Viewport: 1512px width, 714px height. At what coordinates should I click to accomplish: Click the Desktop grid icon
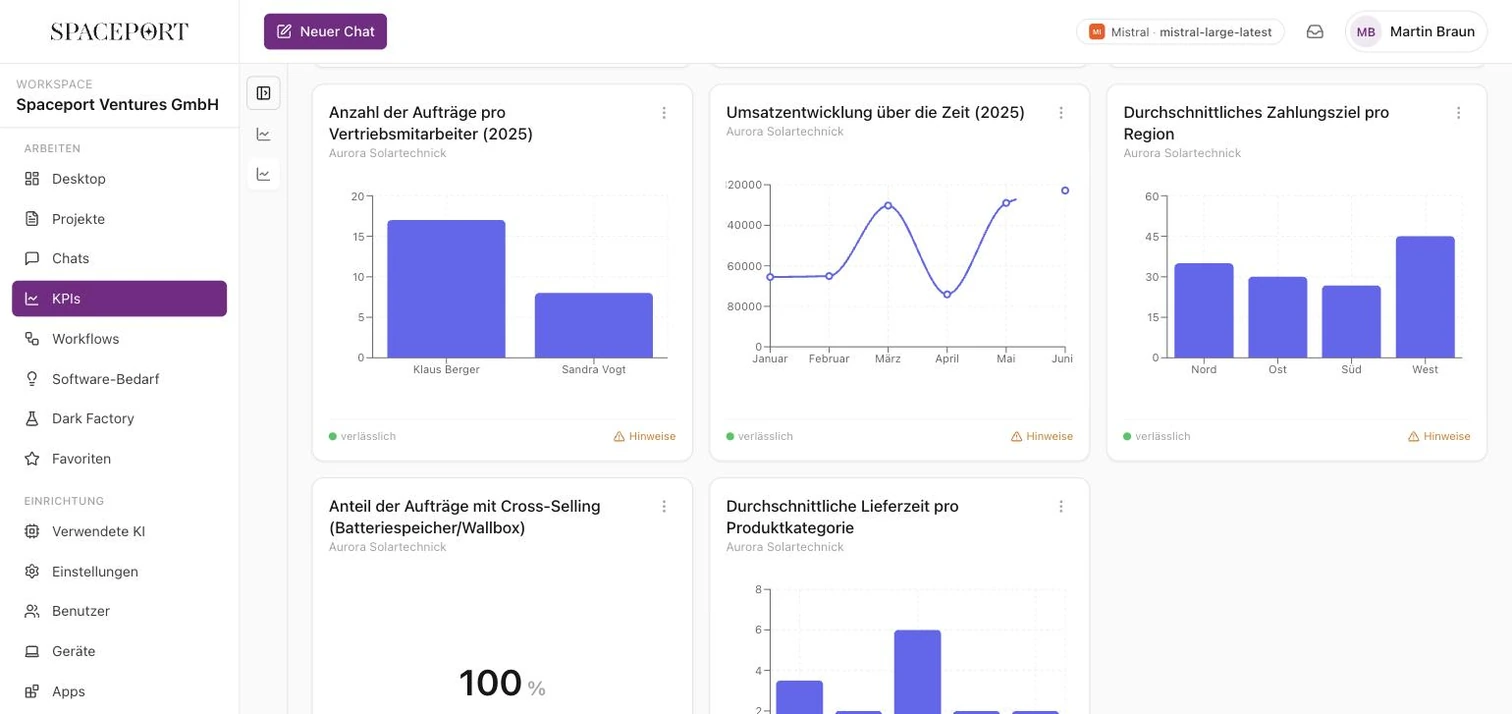tap(32, 179)
